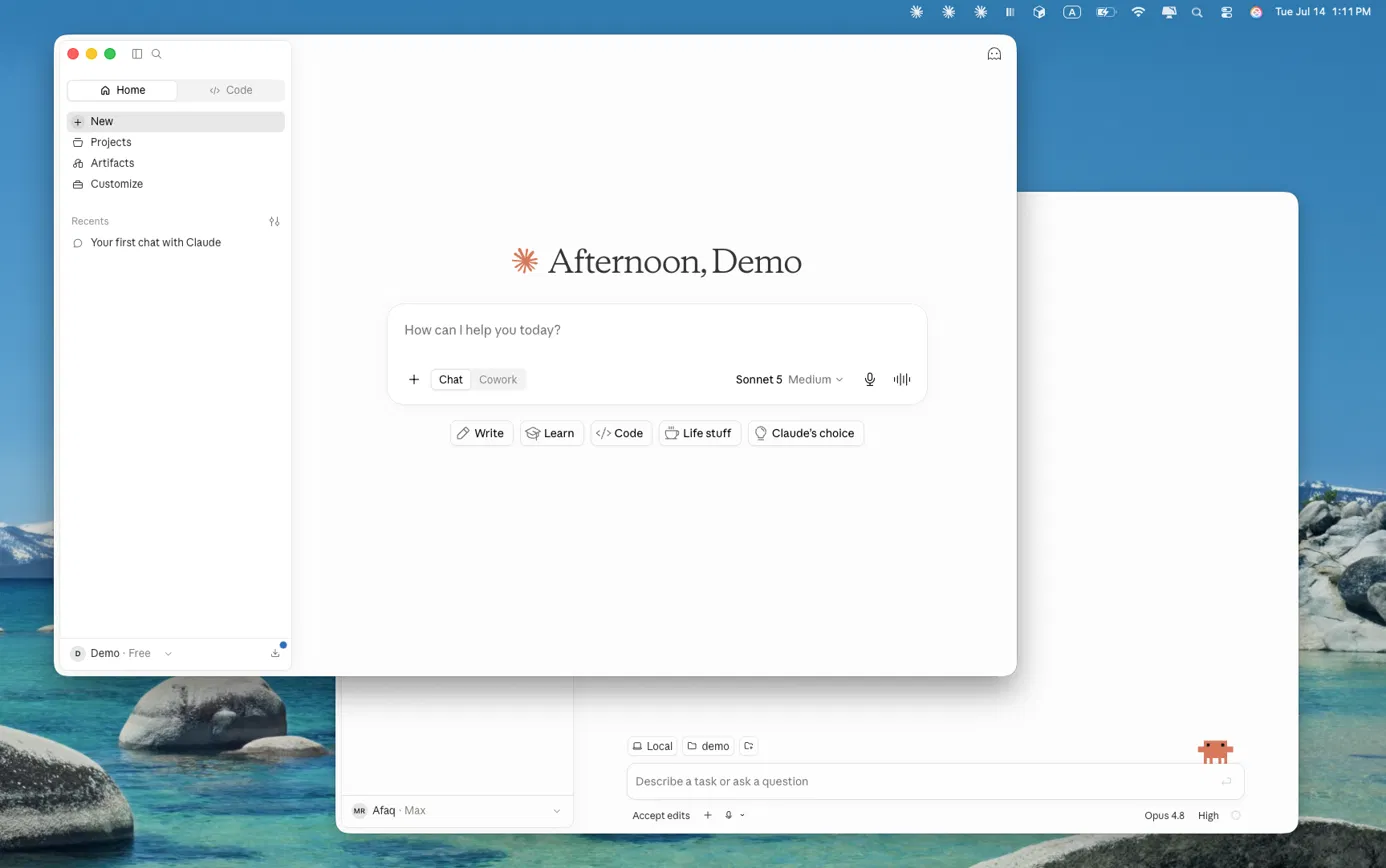Open Control Center in menu bar
The height and width of the screenshot is (868, 1386).
coord(1227,12)
